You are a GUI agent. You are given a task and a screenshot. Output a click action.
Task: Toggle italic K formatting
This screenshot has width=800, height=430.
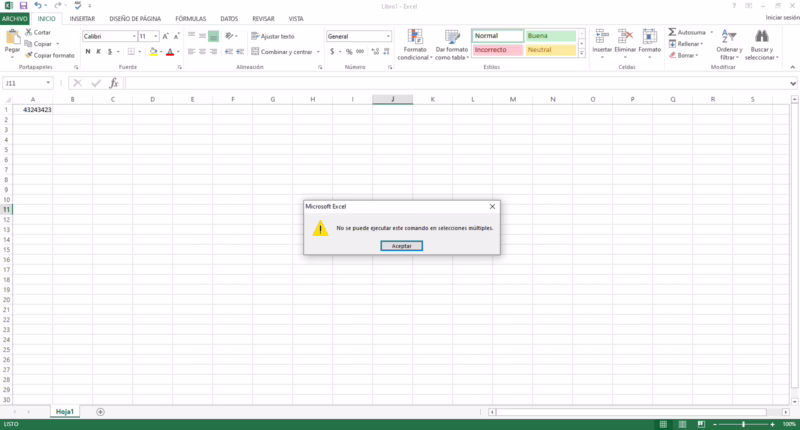(x=98, y=52)
